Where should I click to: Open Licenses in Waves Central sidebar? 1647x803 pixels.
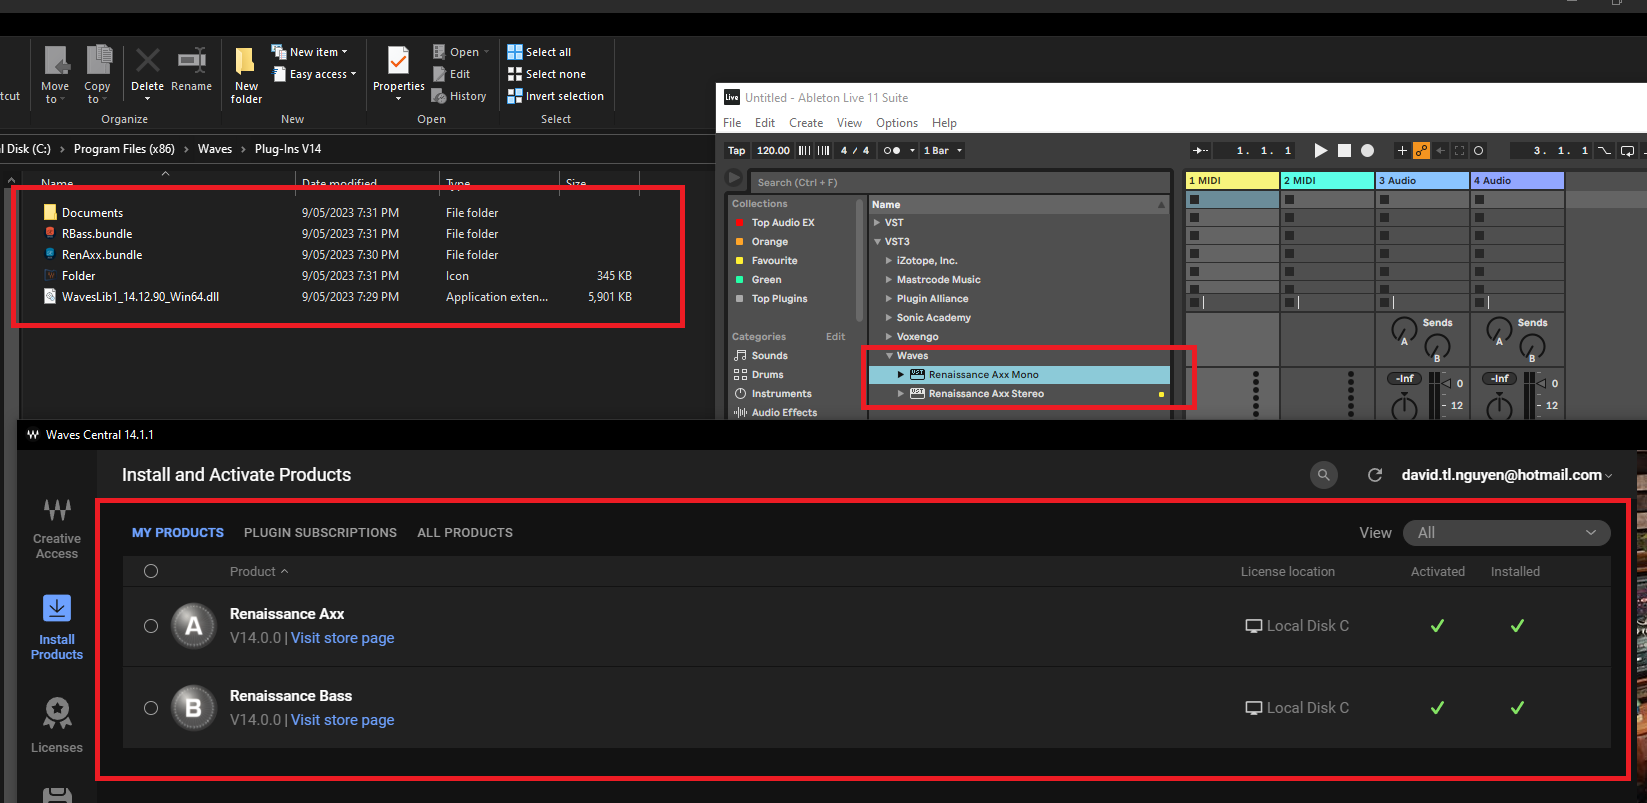point(57,725)
